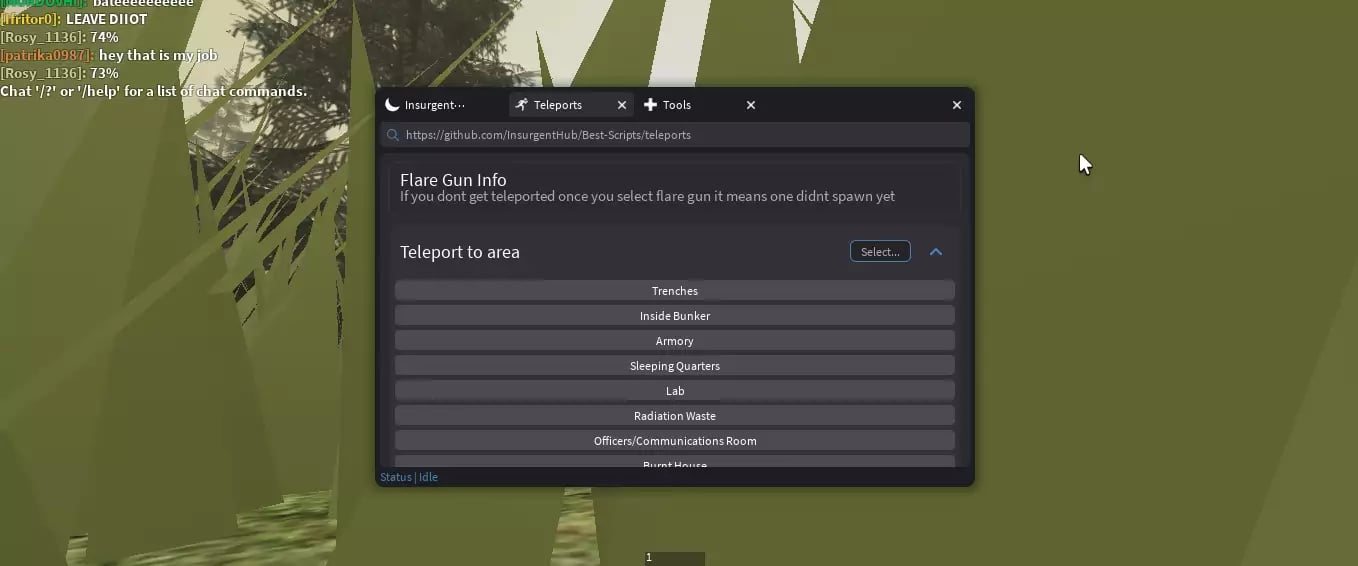Close the Teleports tab
Viewport: 1358px width, 566px height.
[x=622, y=105]
